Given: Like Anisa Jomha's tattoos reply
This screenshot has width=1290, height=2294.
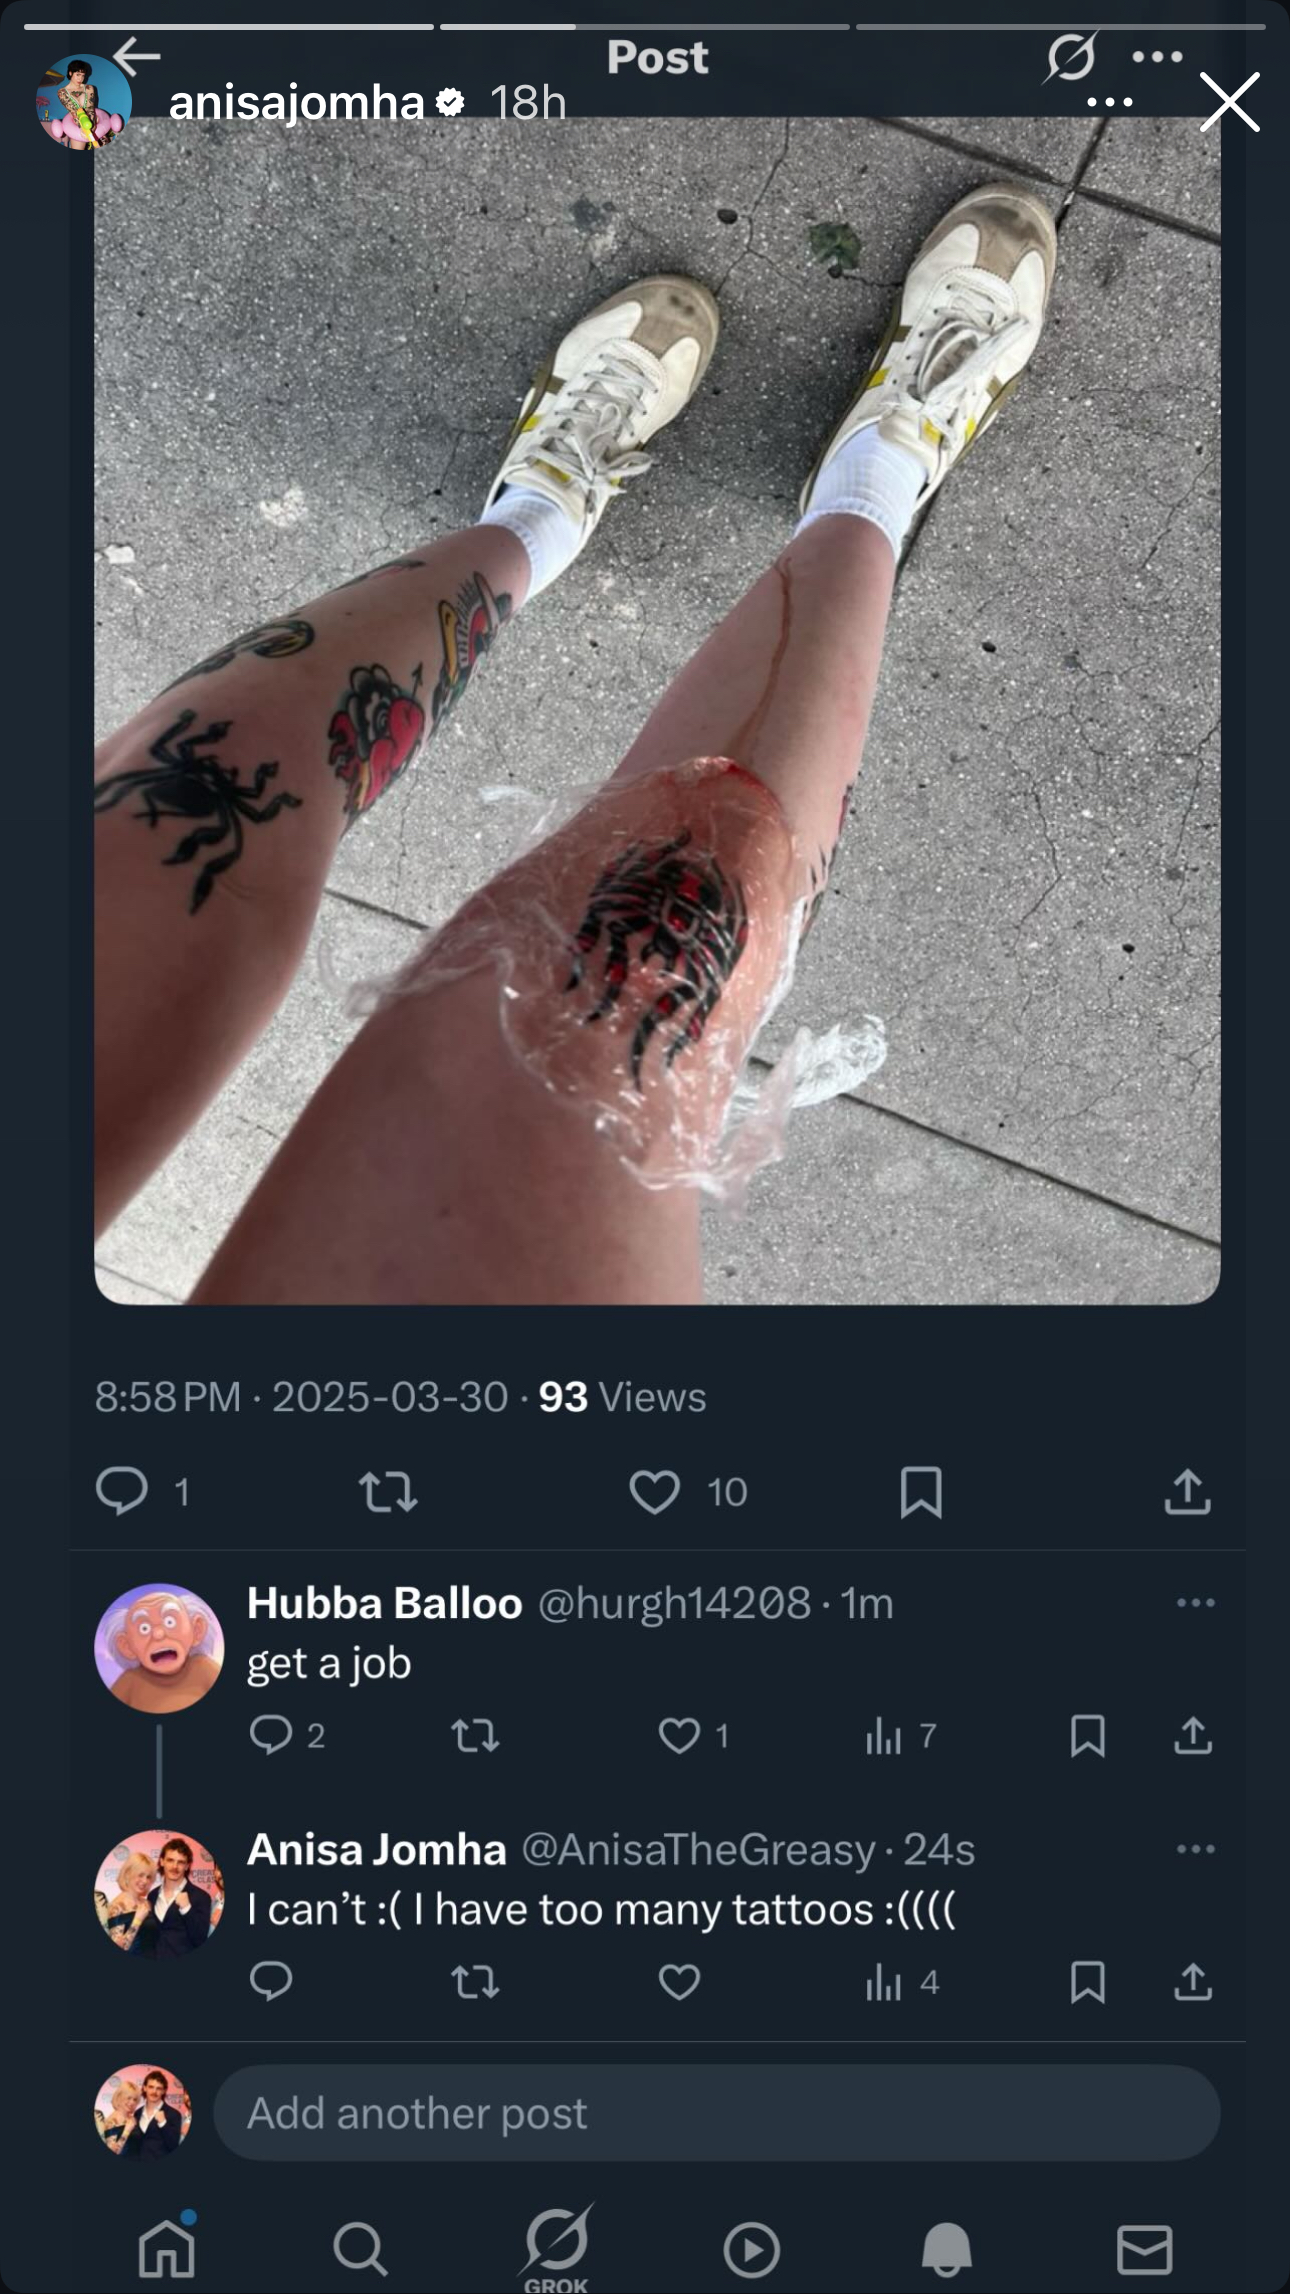Looking at the screenshot, I should pyautogui.click(x=679, y=1981).
